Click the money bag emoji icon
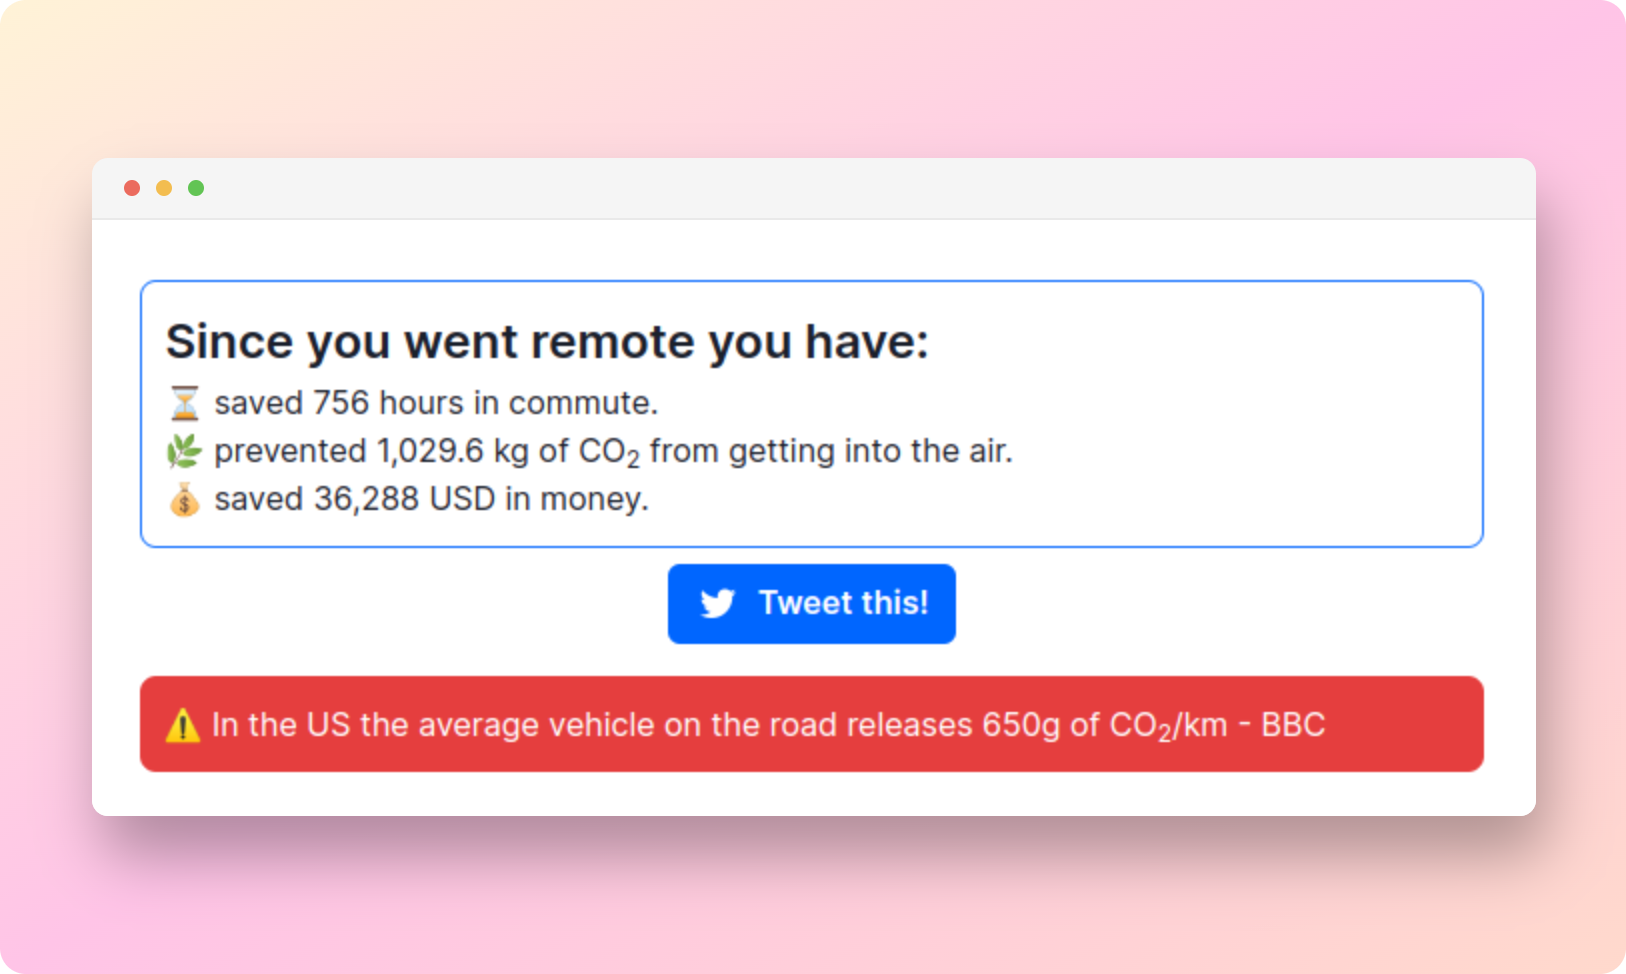The height and width of the screenshot is (974, 1626). pyautogui.click(x=184, y=499)
